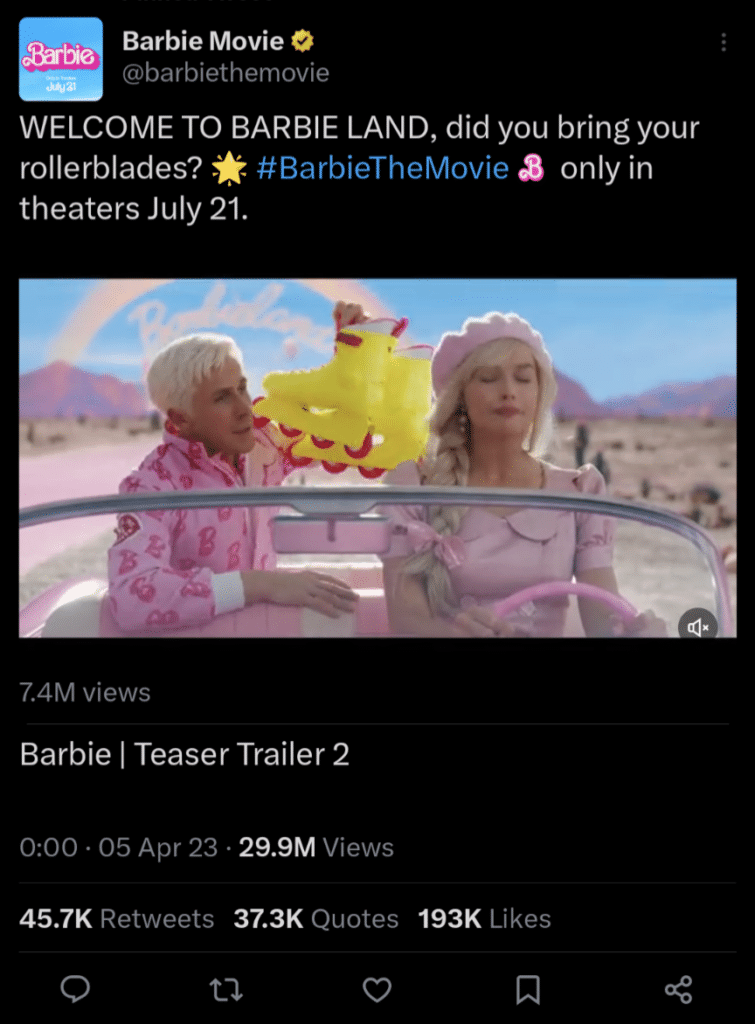Open the Barbie Movie profile picture
755x1024 pixels.
[x=60, y=59]
